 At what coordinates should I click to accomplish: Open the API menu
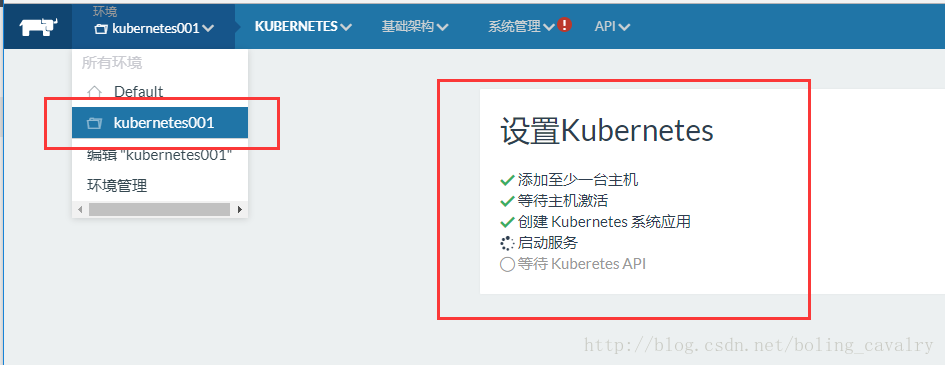pyautogui.click(x=612, y=27)
